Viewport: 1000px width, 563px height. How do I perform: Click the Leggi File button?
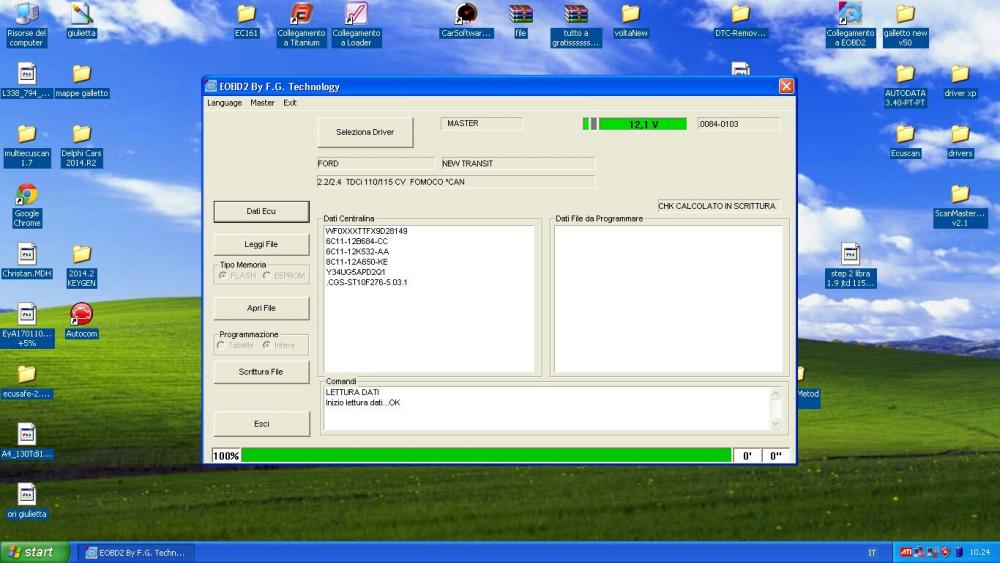click(x=261, y=244)
